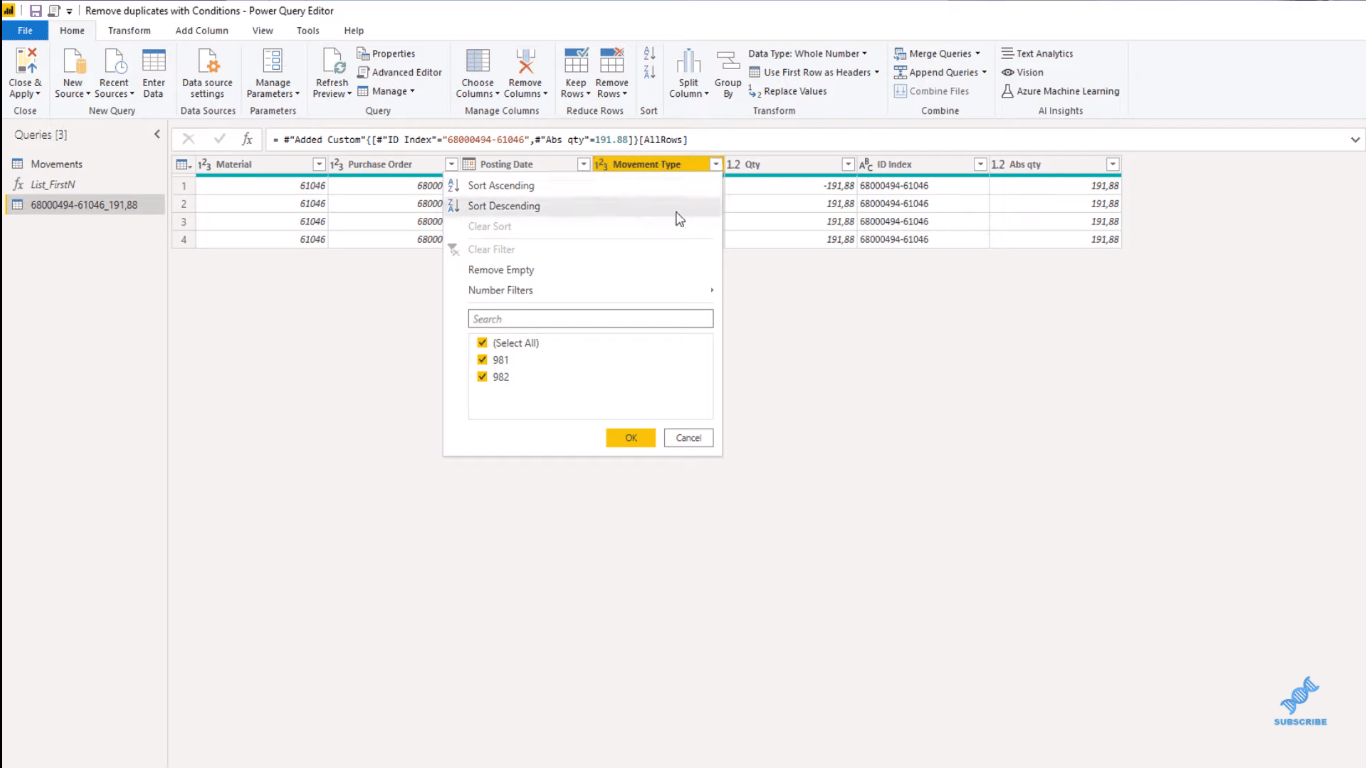1366x768 pixels.
Task: Confirm the filter with OK
Action: pos(631,438)
